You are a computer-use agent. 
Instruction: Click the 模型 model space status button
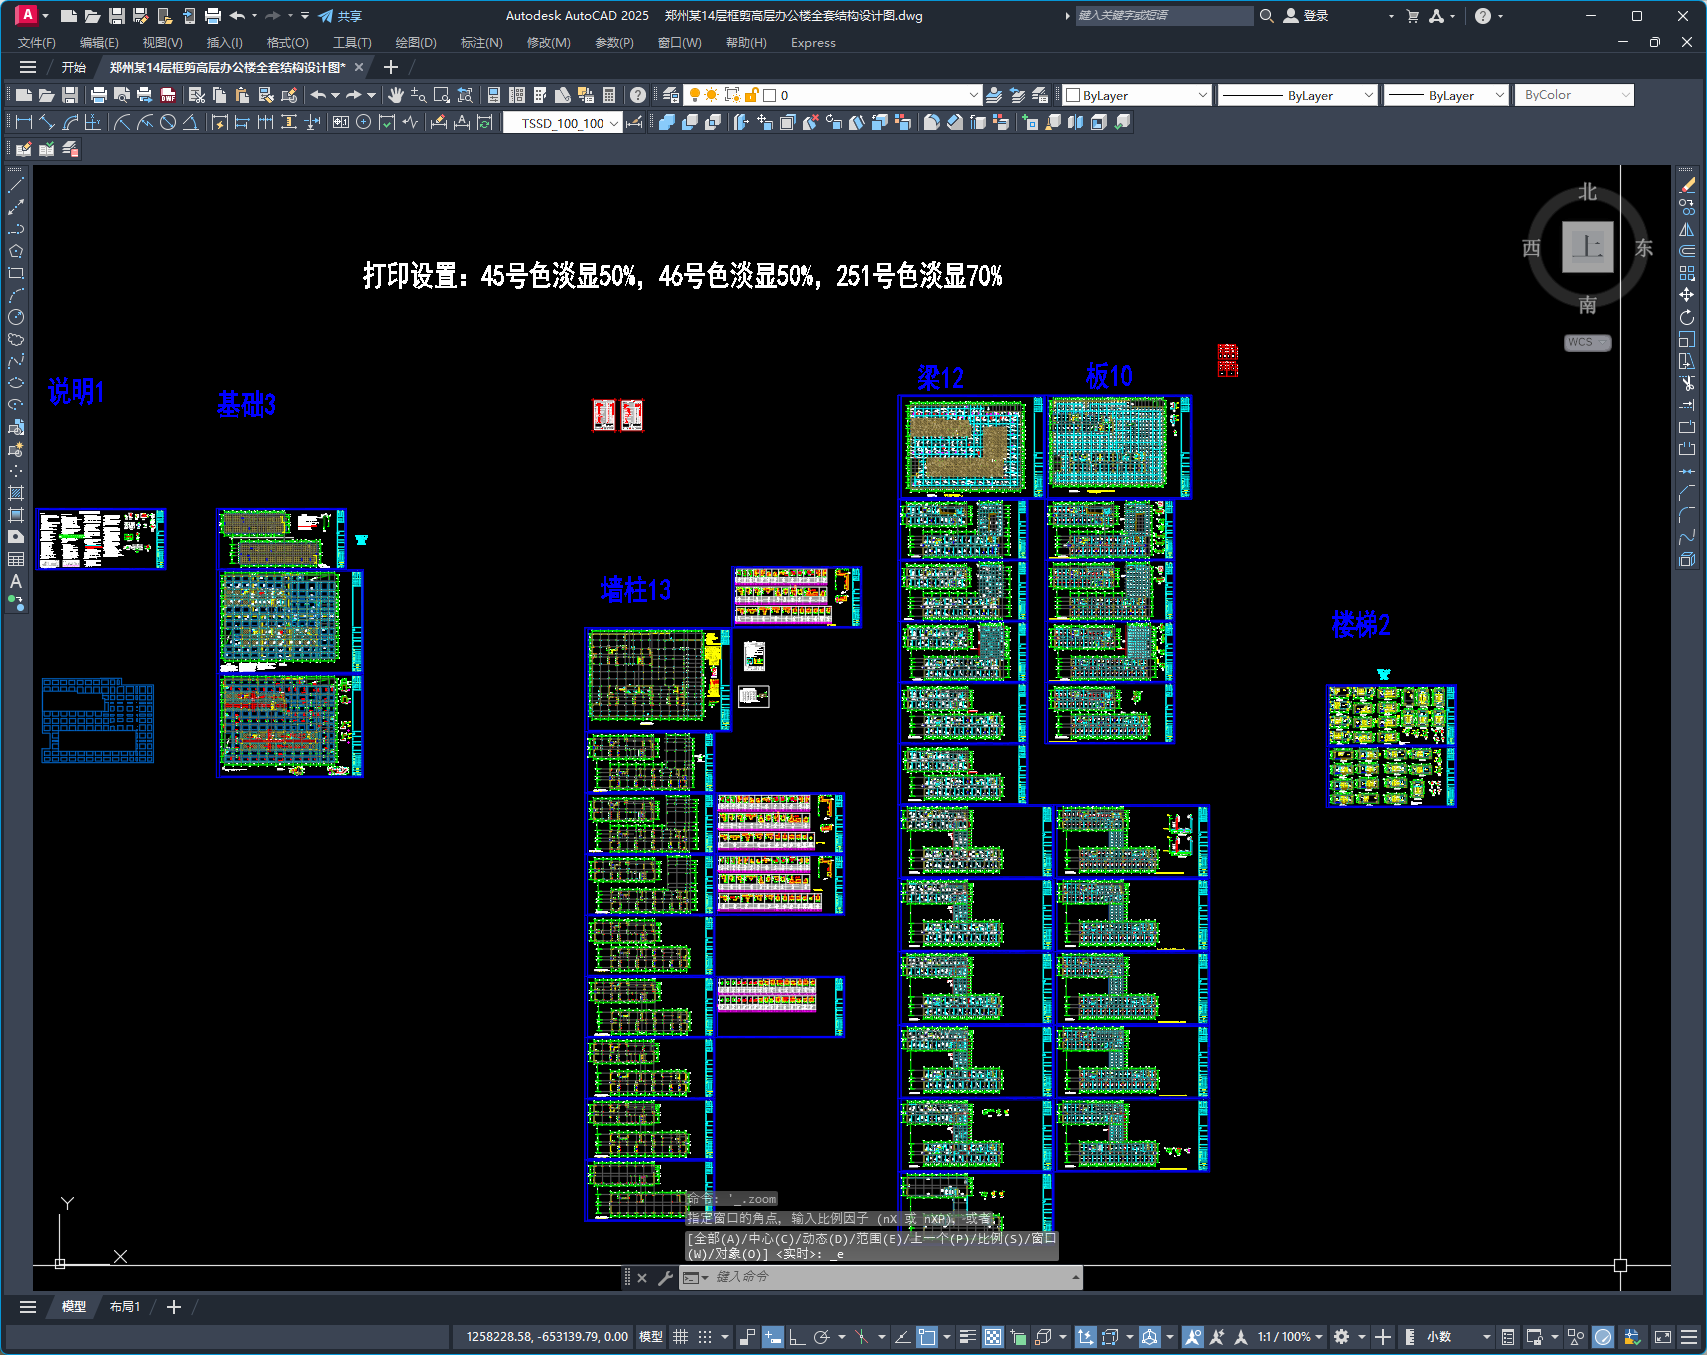(651, 1337)
